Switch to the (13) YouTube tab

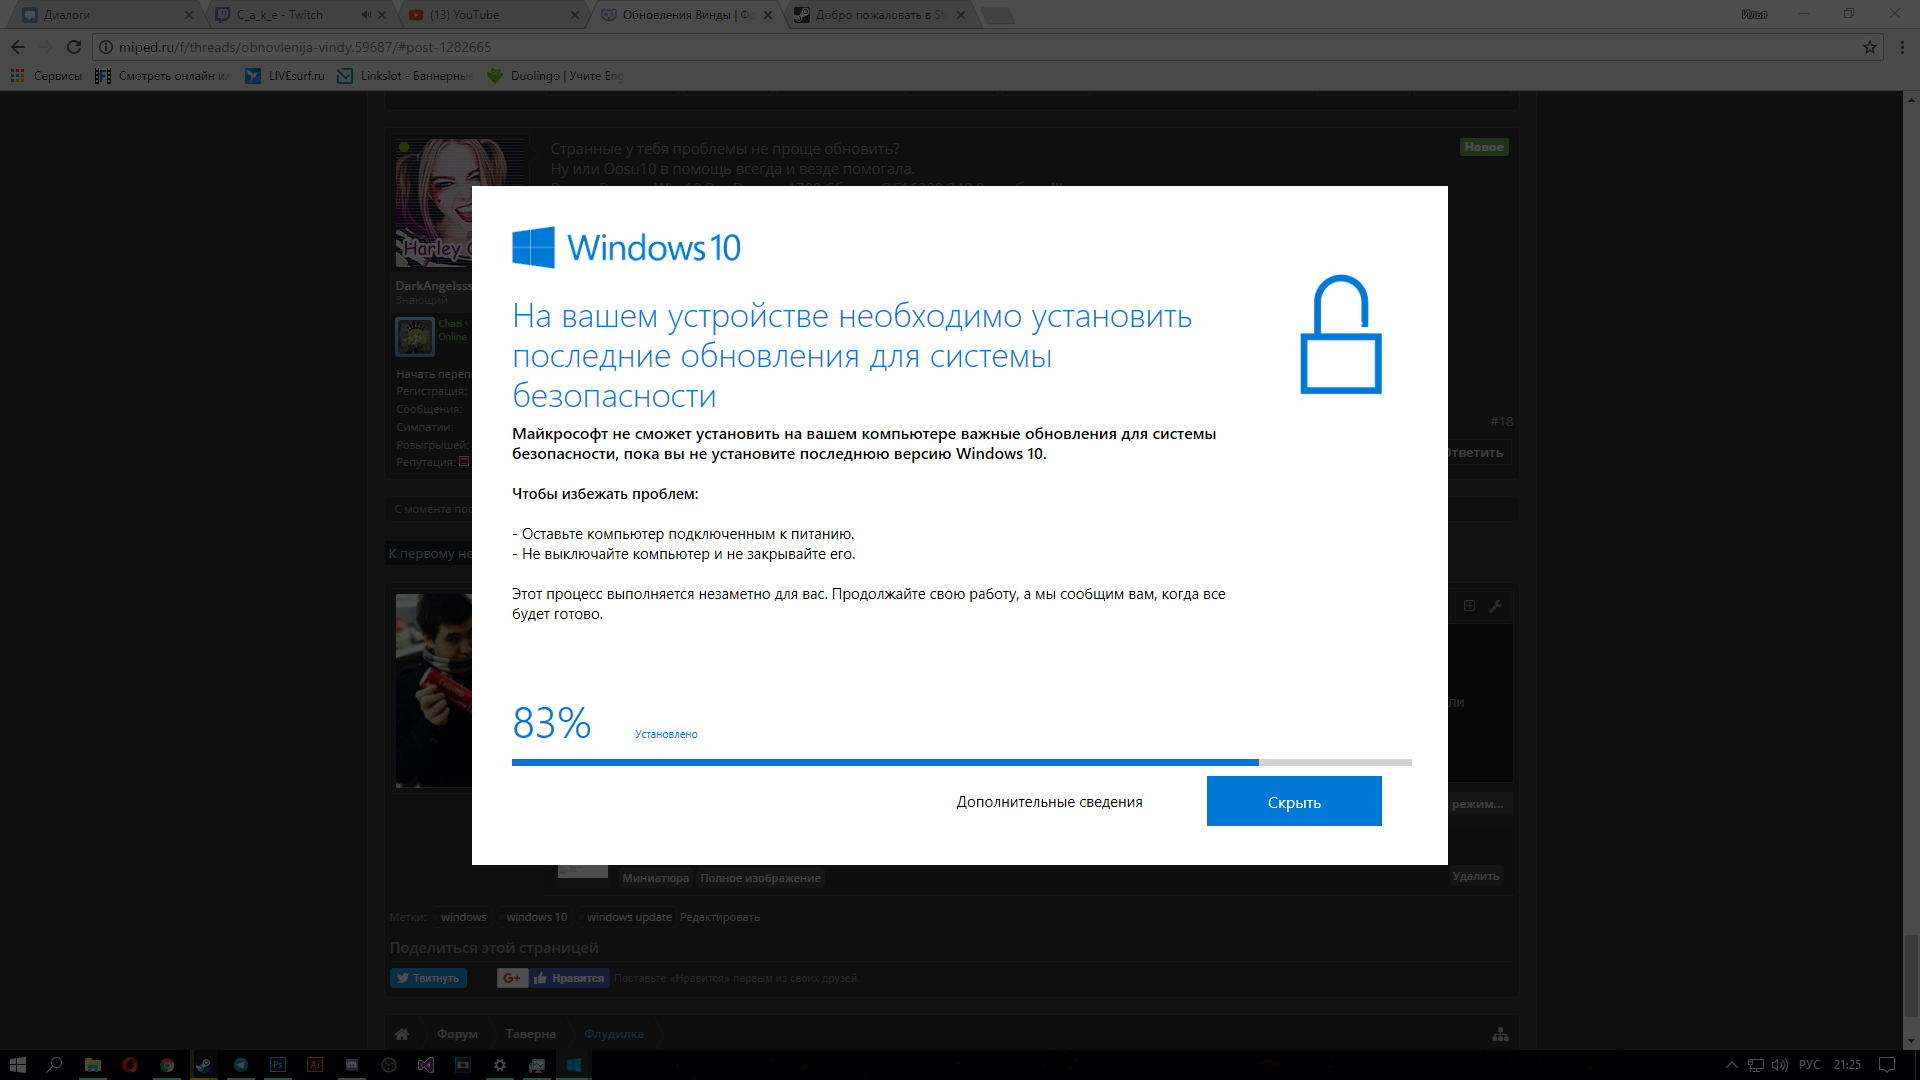pyautogui.click(x=494, y=15)
